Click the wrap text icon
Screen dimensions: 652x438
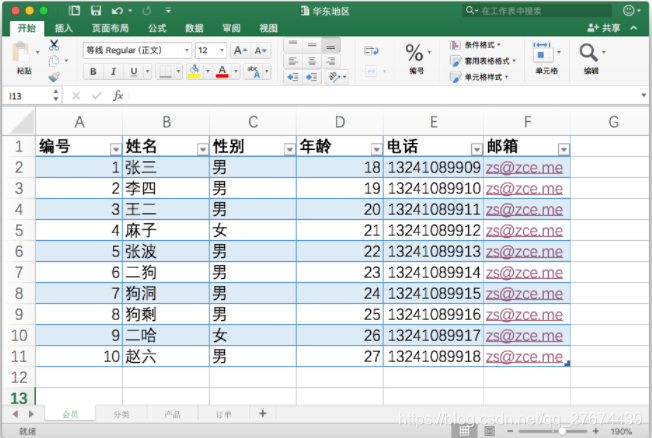coord(371,51)
